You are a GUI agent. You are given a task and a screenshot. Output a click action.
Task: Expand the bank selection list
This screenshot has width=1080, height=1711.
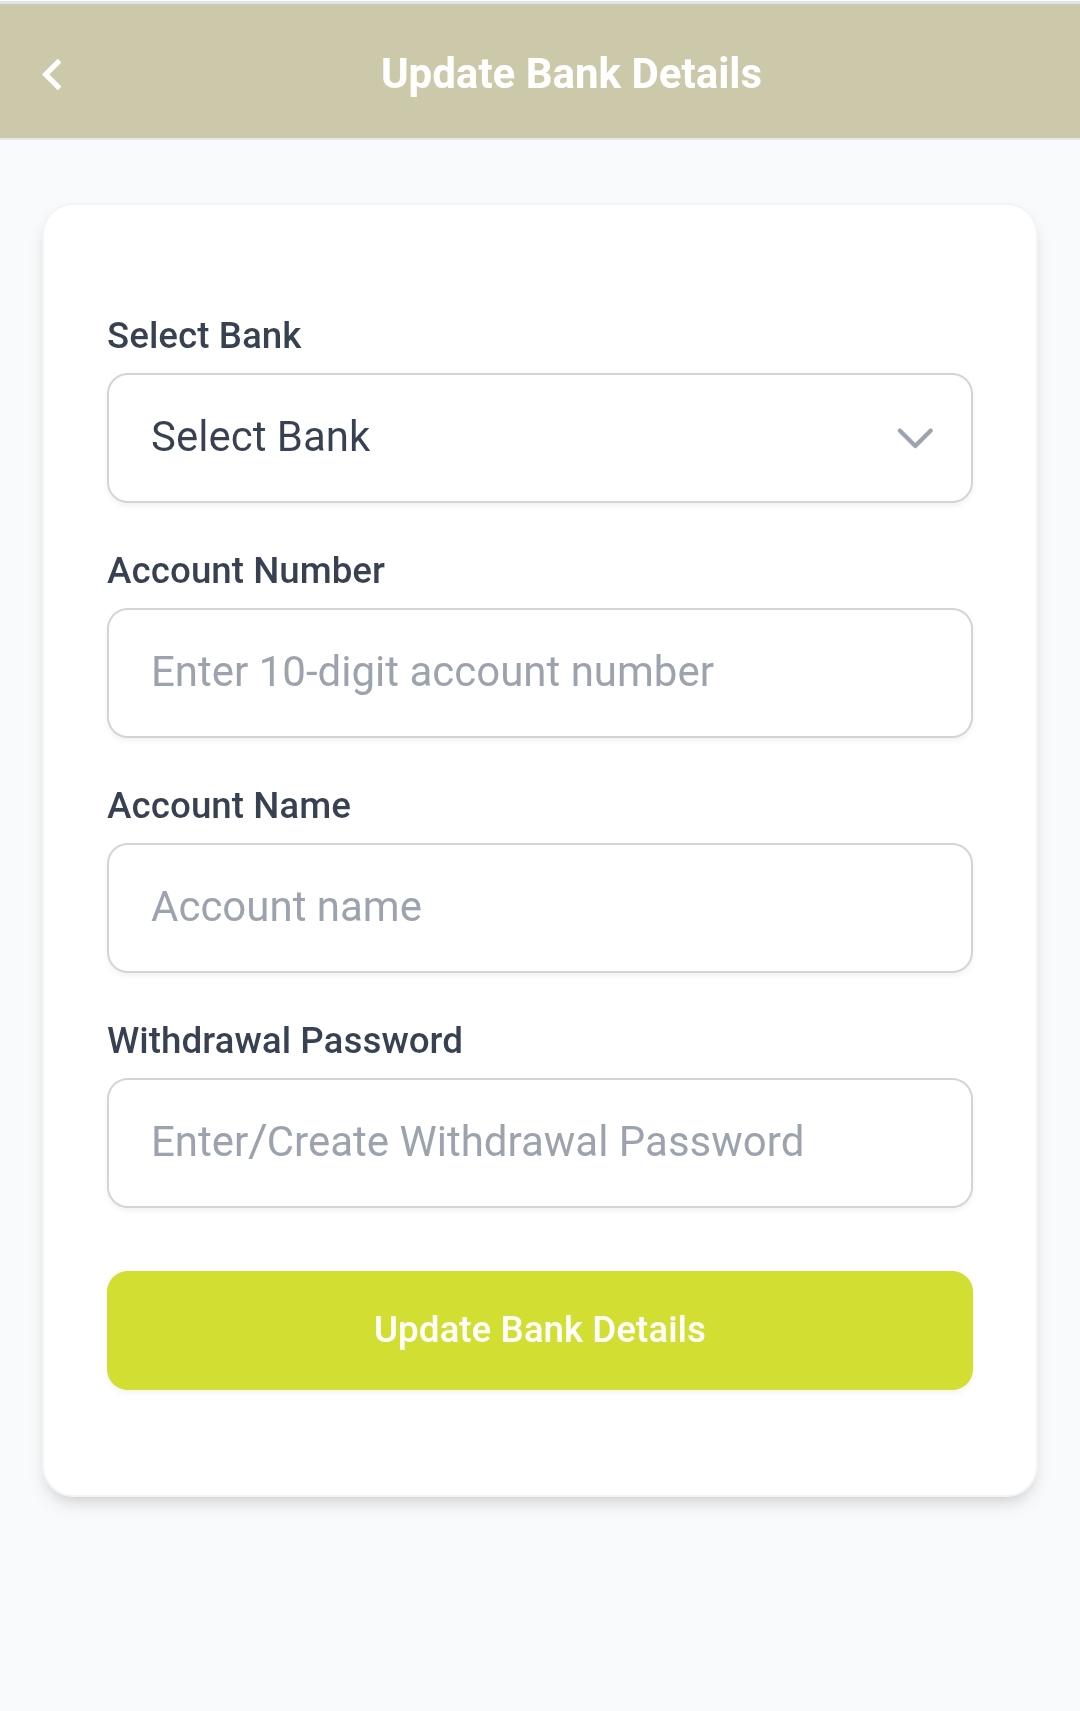tap(540, 437)
